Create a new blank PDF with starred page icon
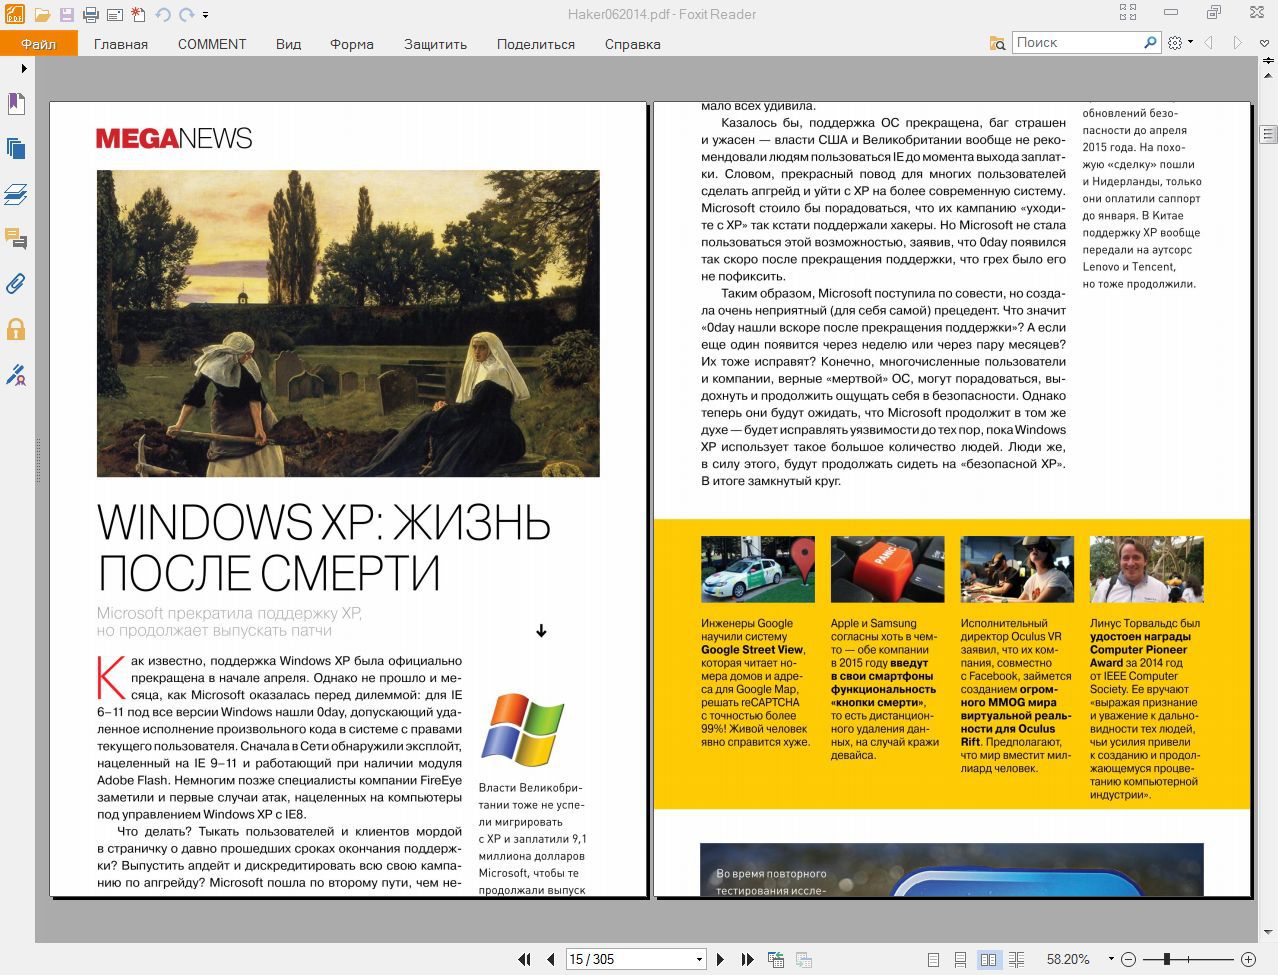The height and width of the screenshot is (975, 1278). click(138, 15)
